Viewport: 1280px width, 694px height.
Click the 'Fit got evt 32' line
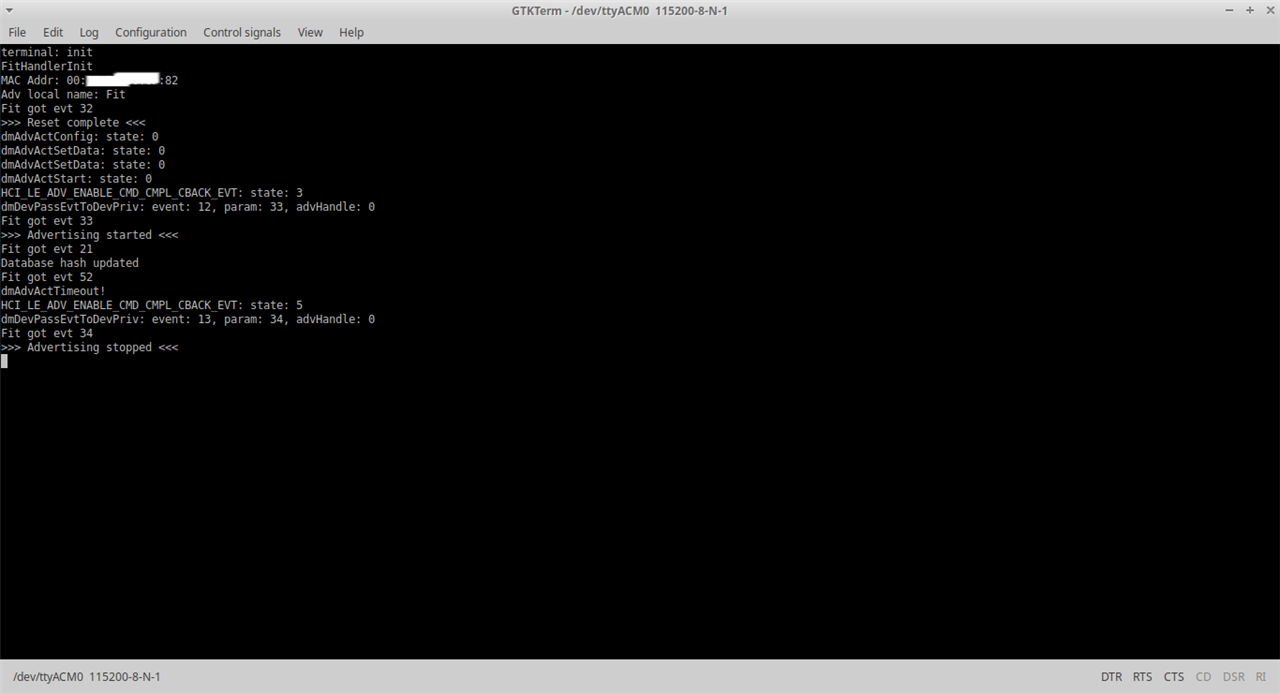click(x=47, y=108)
